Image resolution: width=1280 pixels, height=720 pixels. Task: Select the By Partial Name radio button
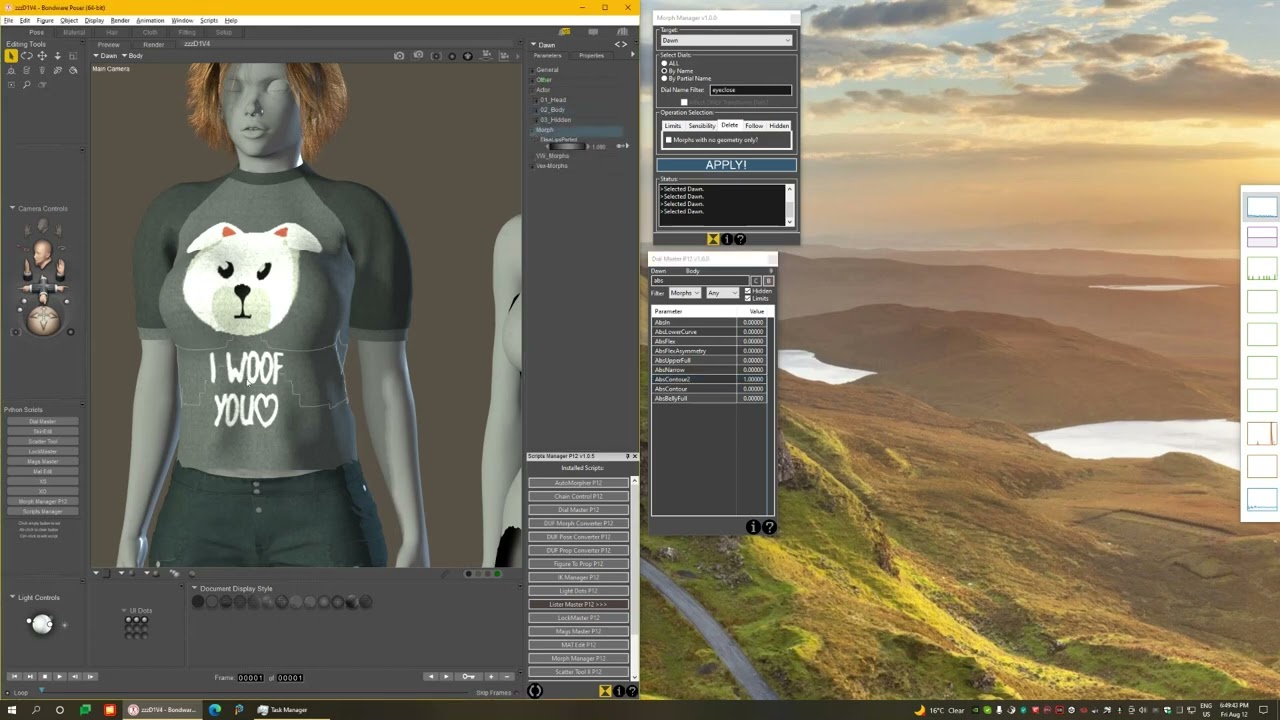pyautogui.click(x=664, y=78)
